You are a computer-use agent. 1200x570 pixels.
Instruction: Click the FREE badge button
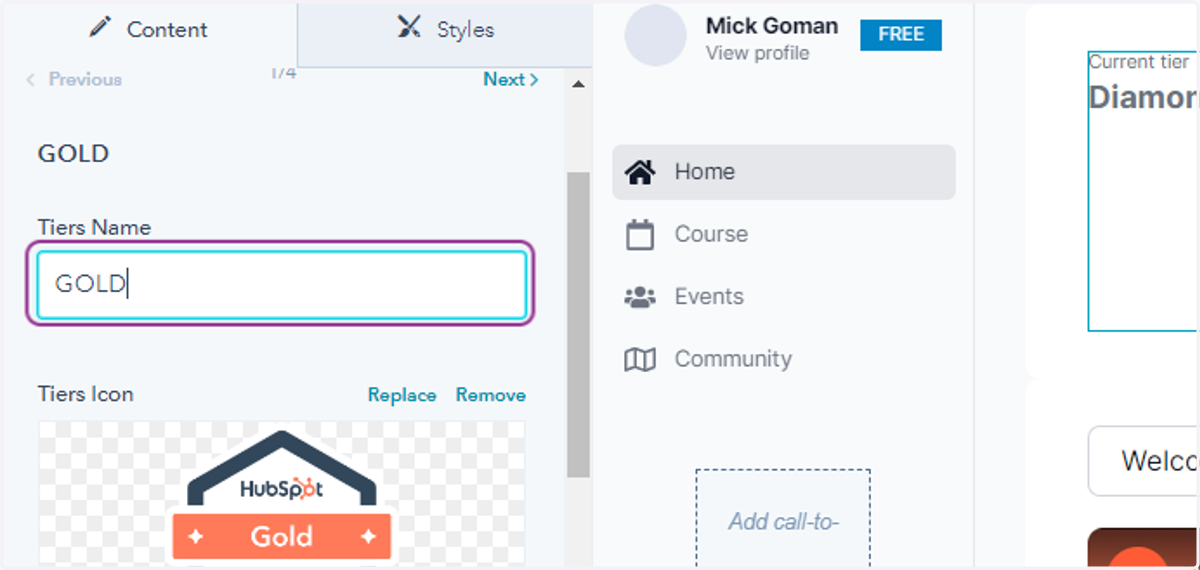click(901, 34)
